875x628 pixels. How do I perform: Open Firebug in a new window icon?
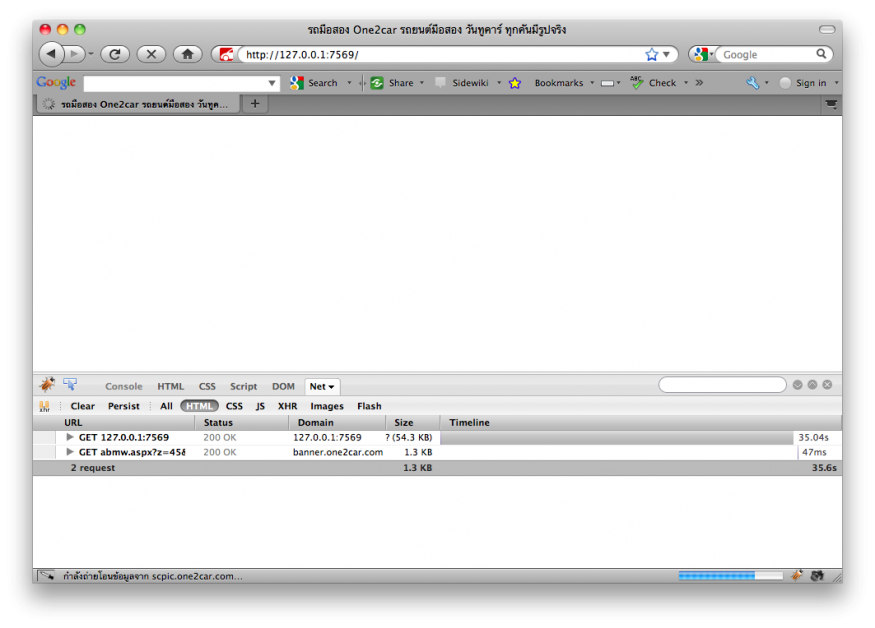(812, 385)
